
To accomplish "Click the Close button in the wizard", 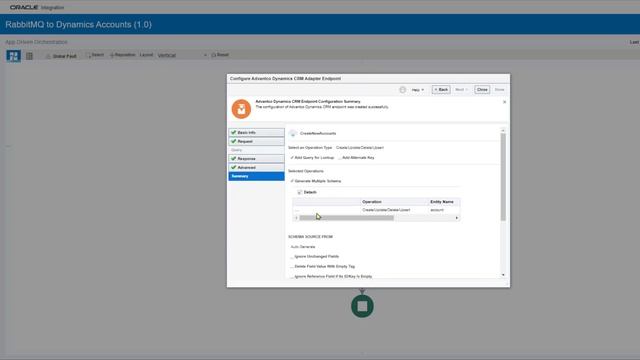I will (x=482, y=89).
